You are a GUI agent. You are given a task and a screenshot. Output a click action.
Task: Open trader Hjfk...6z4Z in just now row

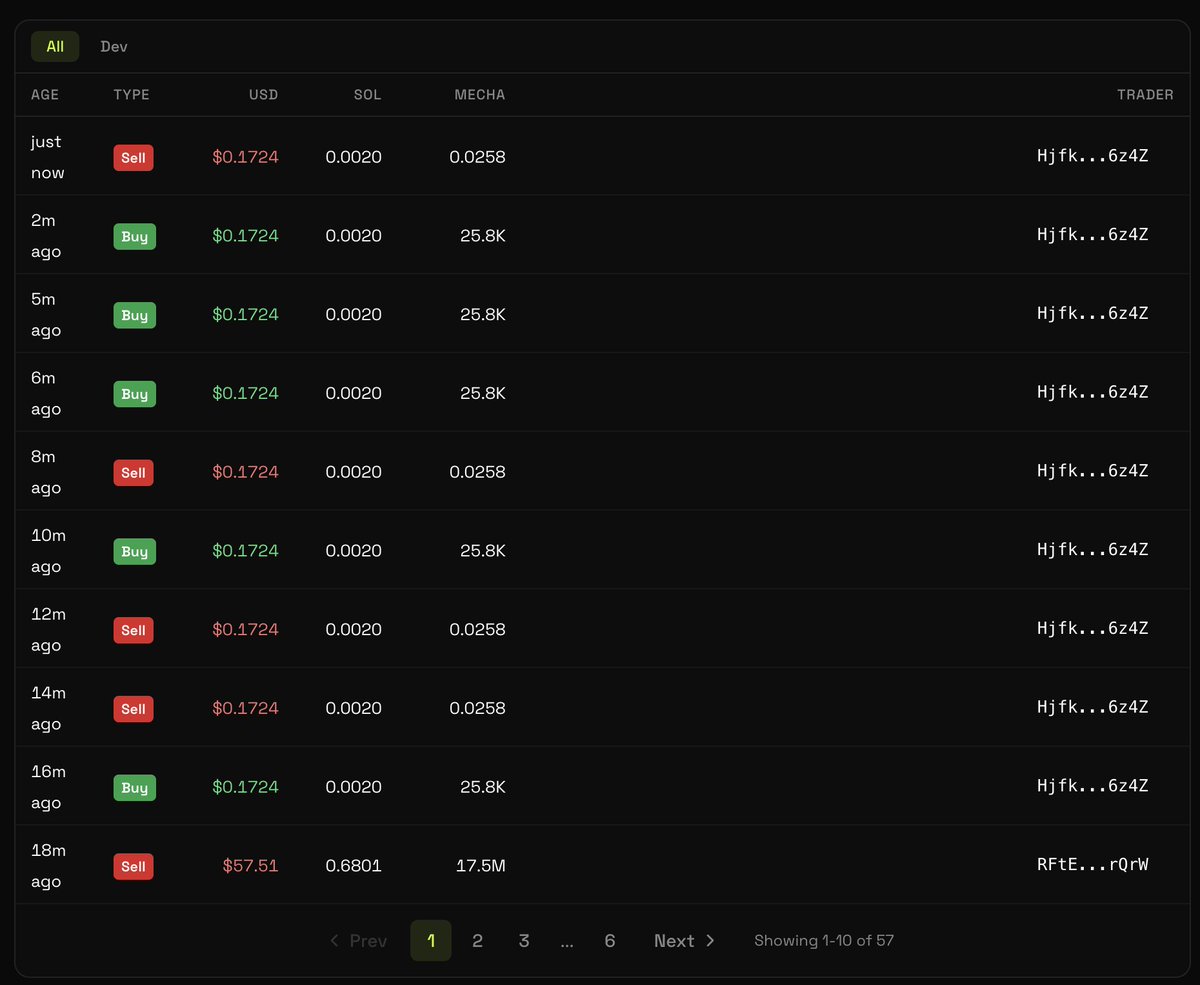click(1093, 156)
